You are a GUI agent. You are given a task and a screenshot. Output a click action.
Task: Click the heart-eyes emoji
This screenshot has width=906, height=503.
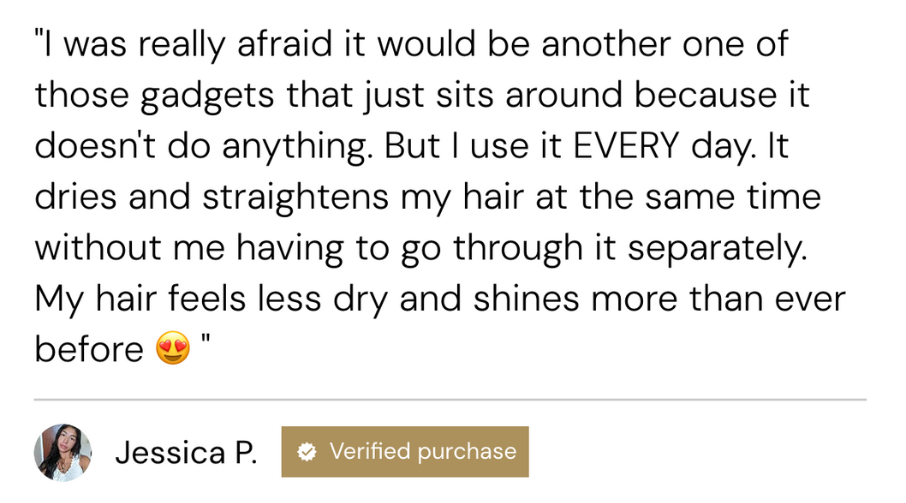coord(173,349)
